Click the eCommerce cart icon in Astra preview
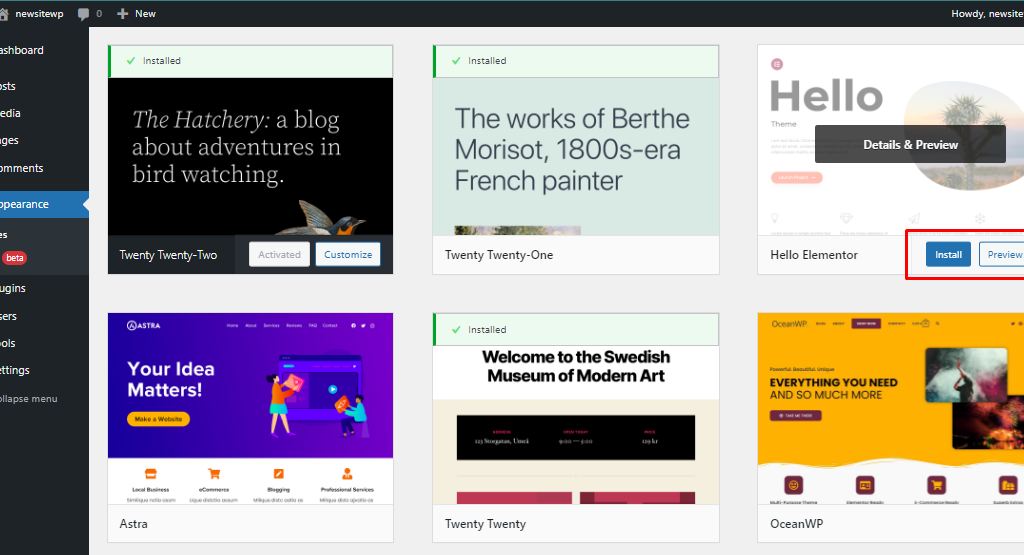Image resolution: width=1024 pixels, height=555 pixels. [214, 474]
